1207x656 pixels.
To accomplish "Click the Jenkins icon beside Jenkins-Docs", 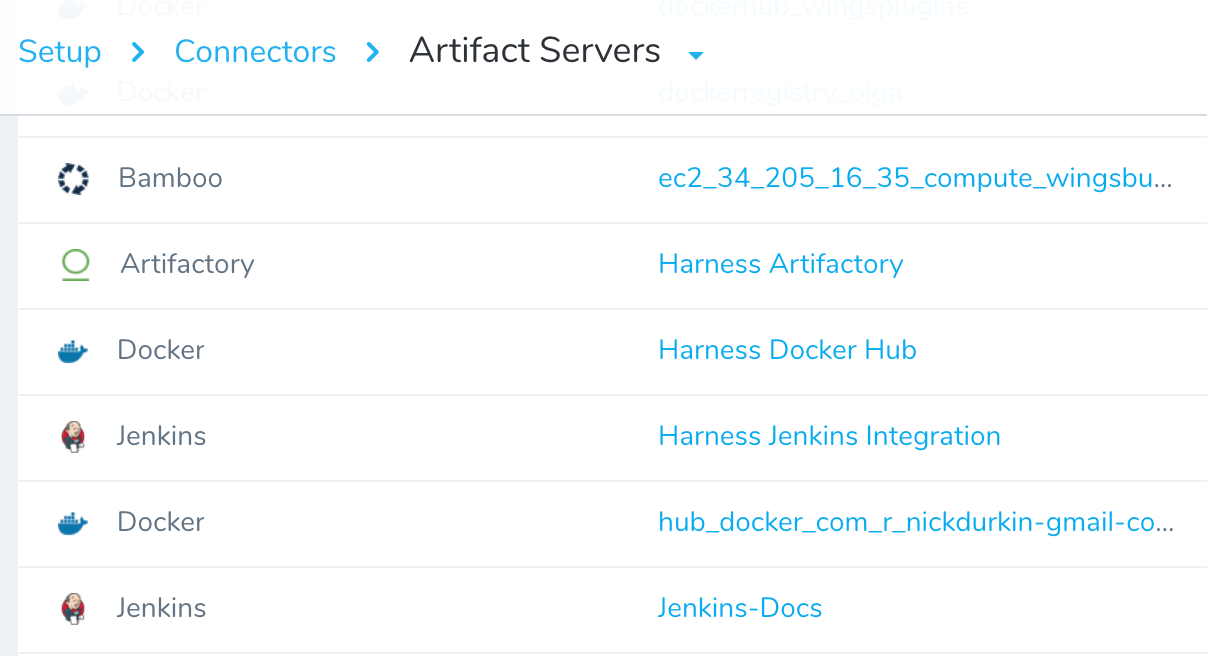I will pos(73,609).
